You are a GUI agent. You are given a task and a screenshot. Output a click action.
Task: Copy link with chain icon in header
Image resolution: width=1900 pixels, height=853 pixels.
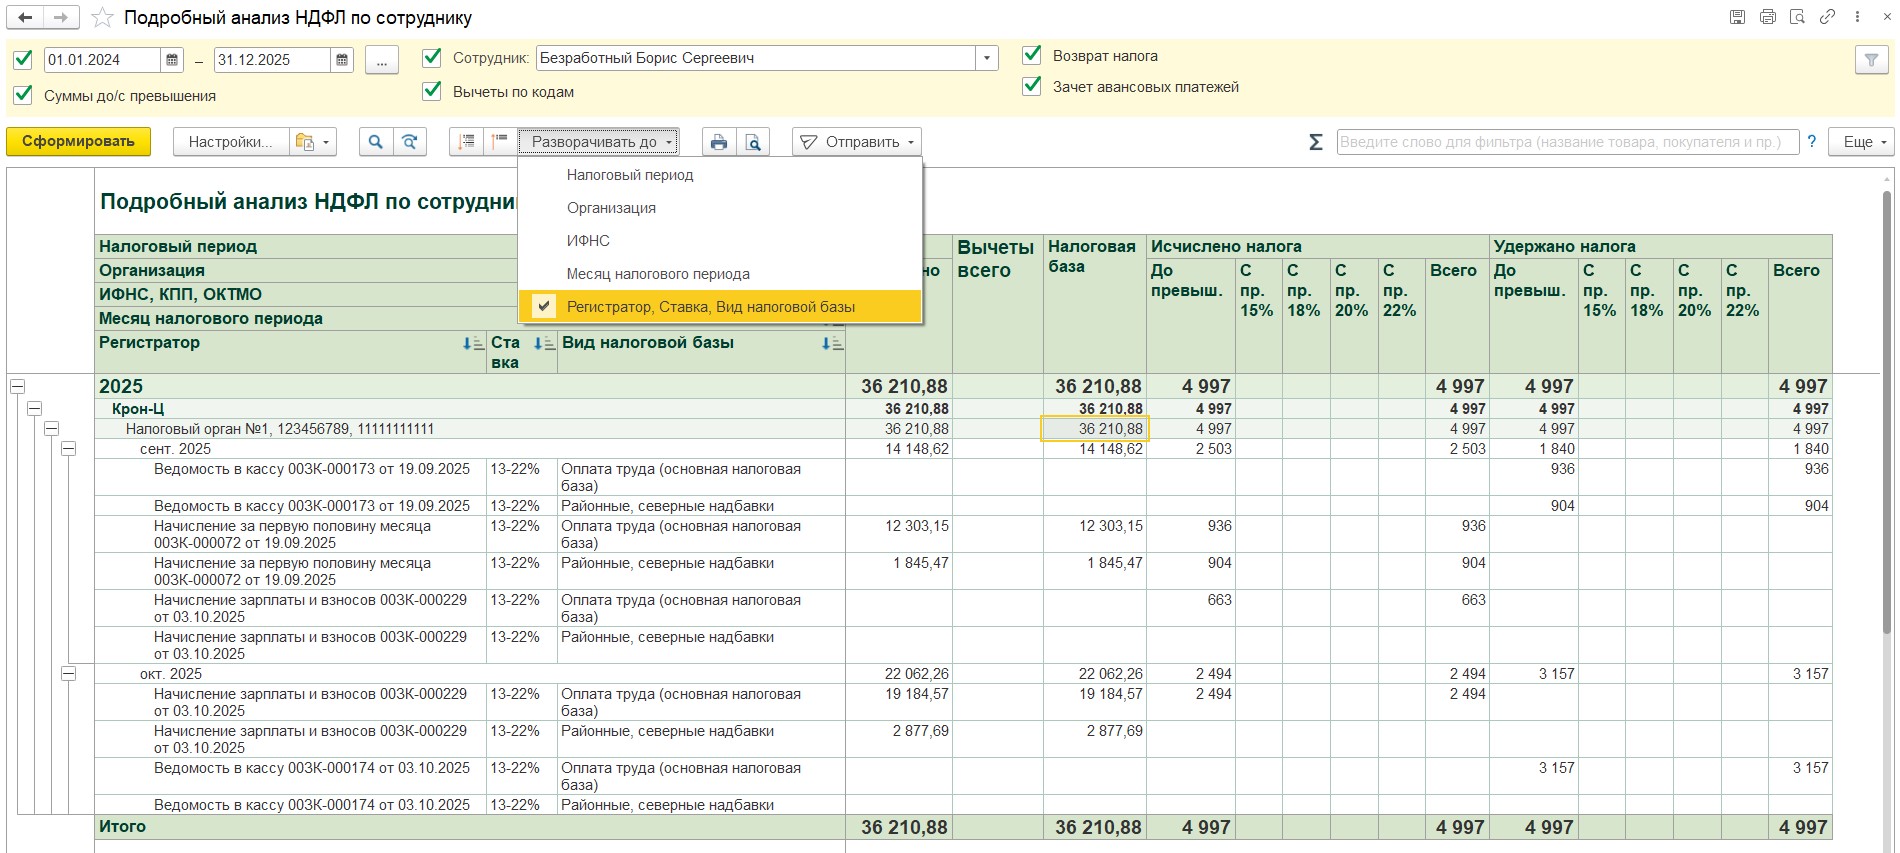tap(1827, 17)
